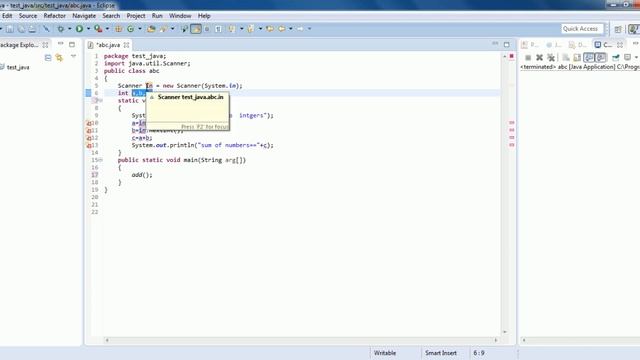Click the Clear Console icon
Viewport: 640px width, 360px height.
[x=566, y=58]
